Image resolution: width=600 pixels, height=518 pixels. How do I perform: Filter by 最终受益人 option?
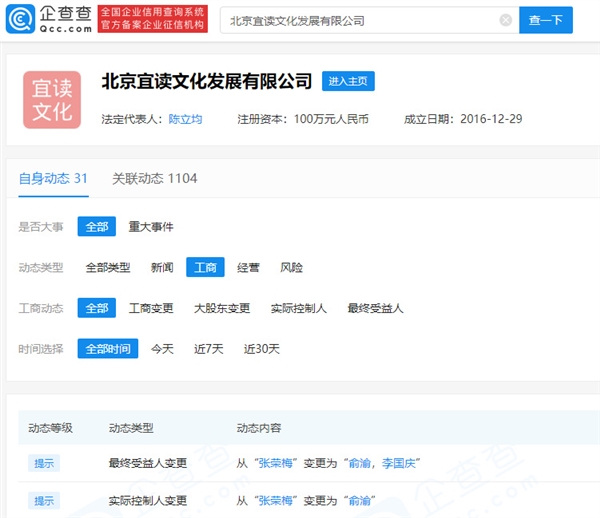(x=375, y=308)
